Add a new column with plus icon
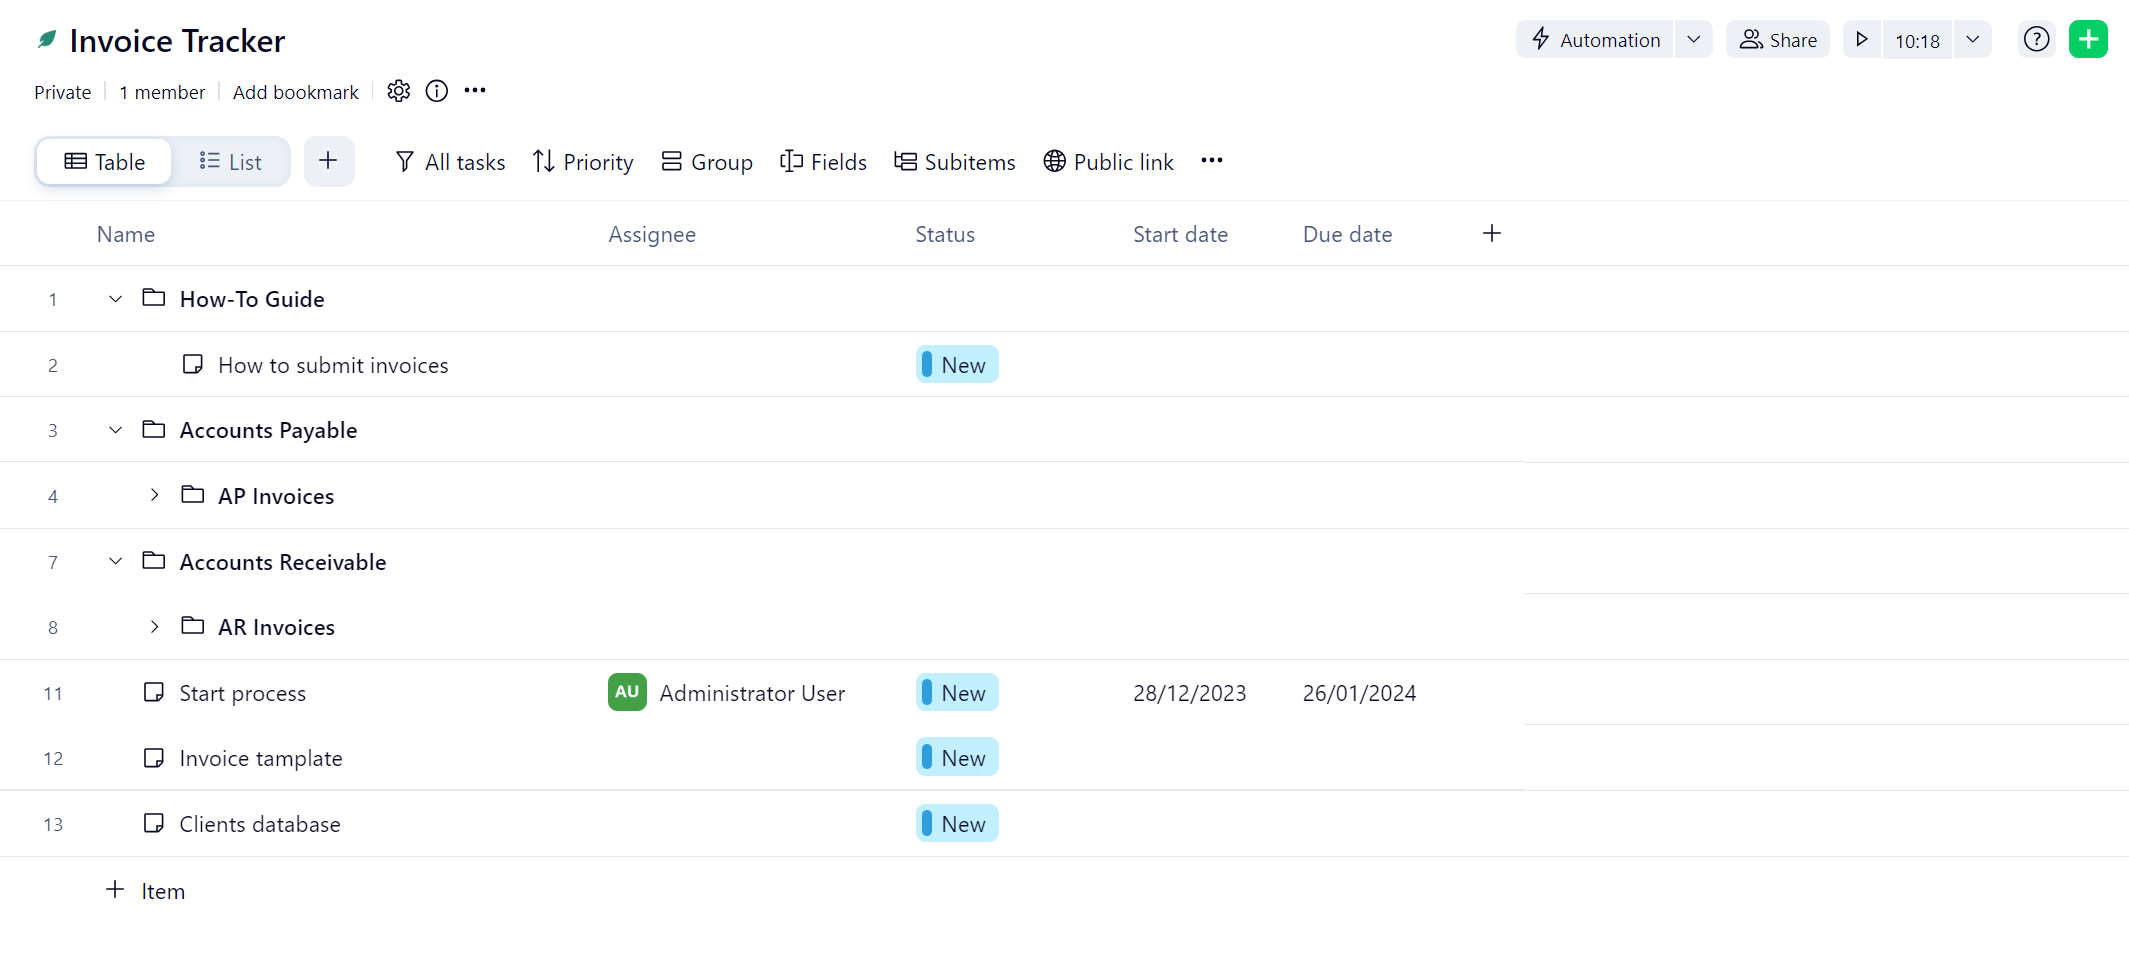This screenshot has width=2129, height=954. [1491, 234]
